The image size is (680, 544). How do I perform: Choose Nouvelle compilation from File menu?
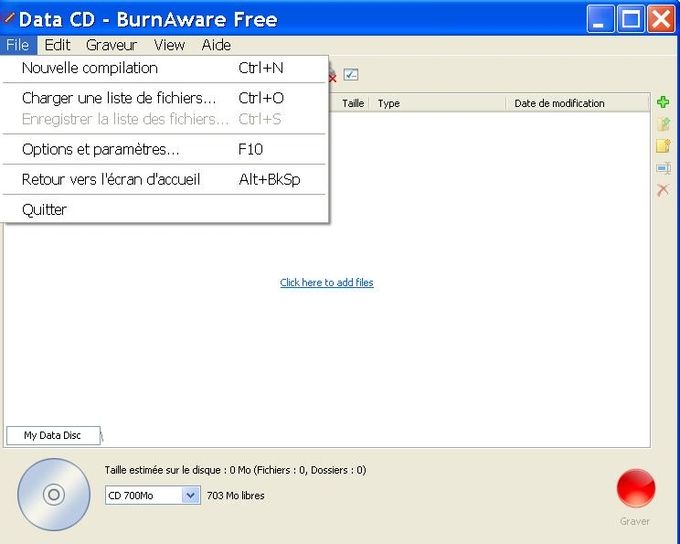click(x=164, y=68)
